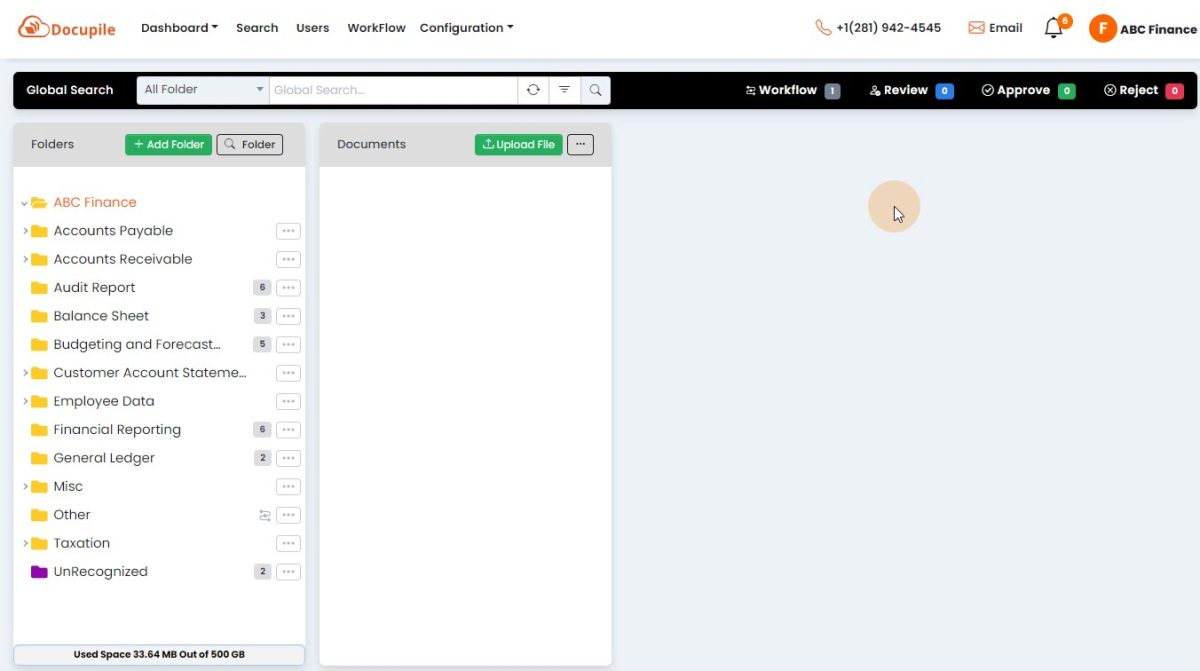1200x671 pixels.
Task: Check the Used Space storage bar
Action: pyautogui.click(x=158, y=653)
